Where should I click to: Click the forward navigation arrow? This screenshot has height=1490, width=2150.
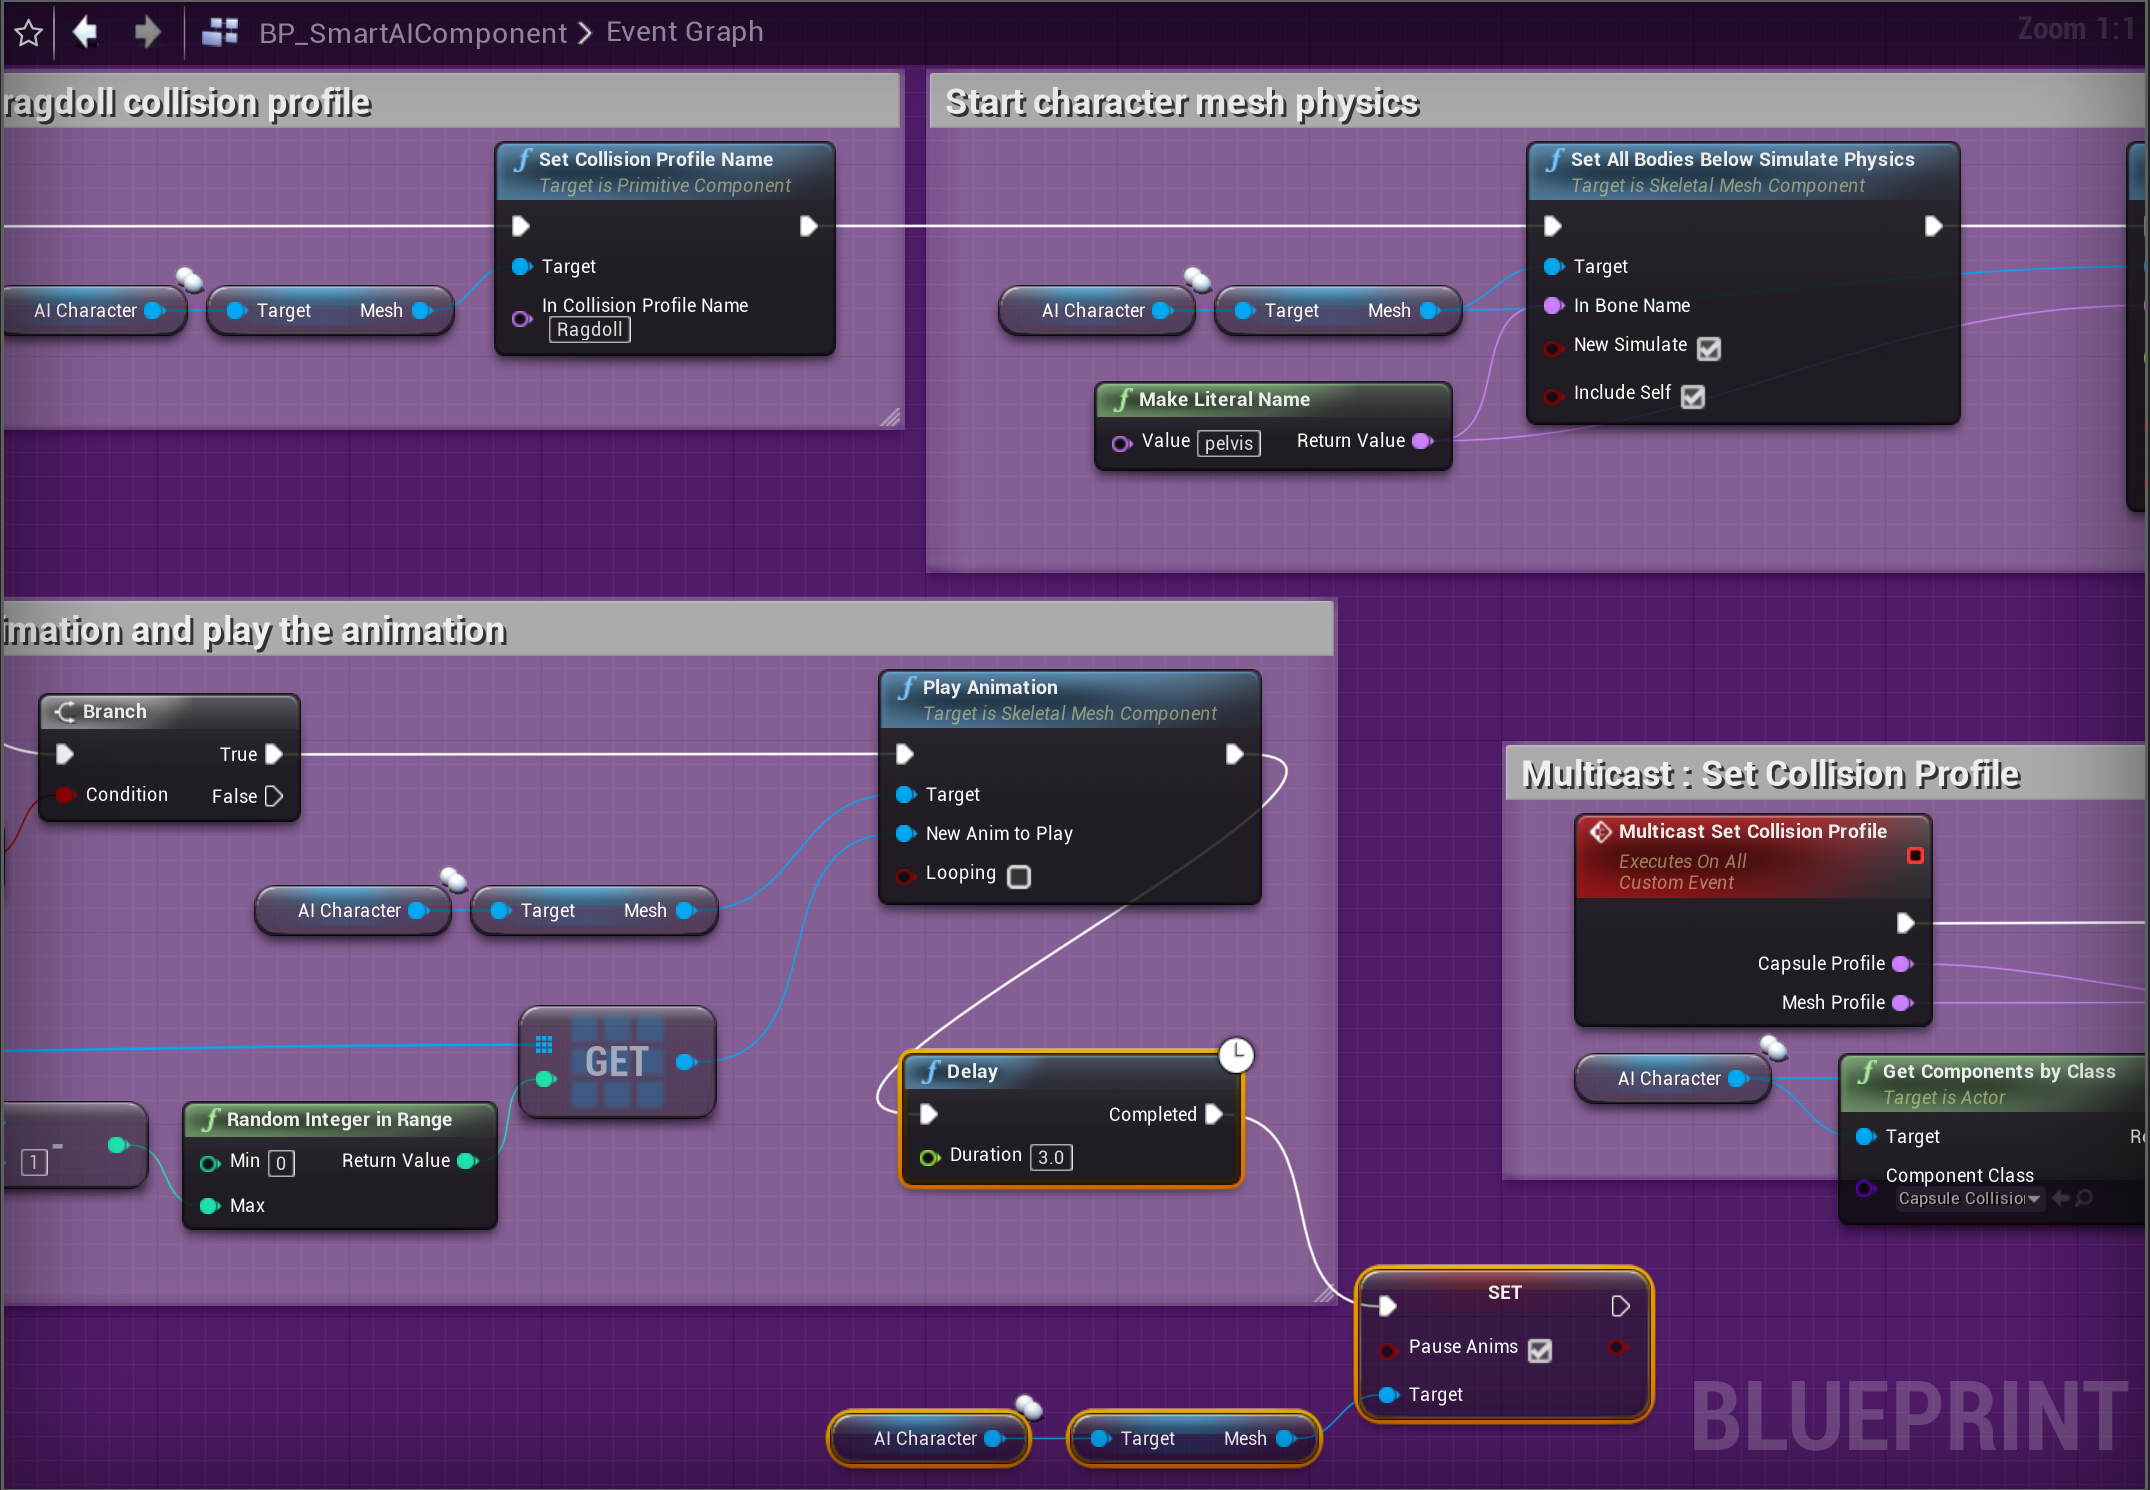pos(147,32)
